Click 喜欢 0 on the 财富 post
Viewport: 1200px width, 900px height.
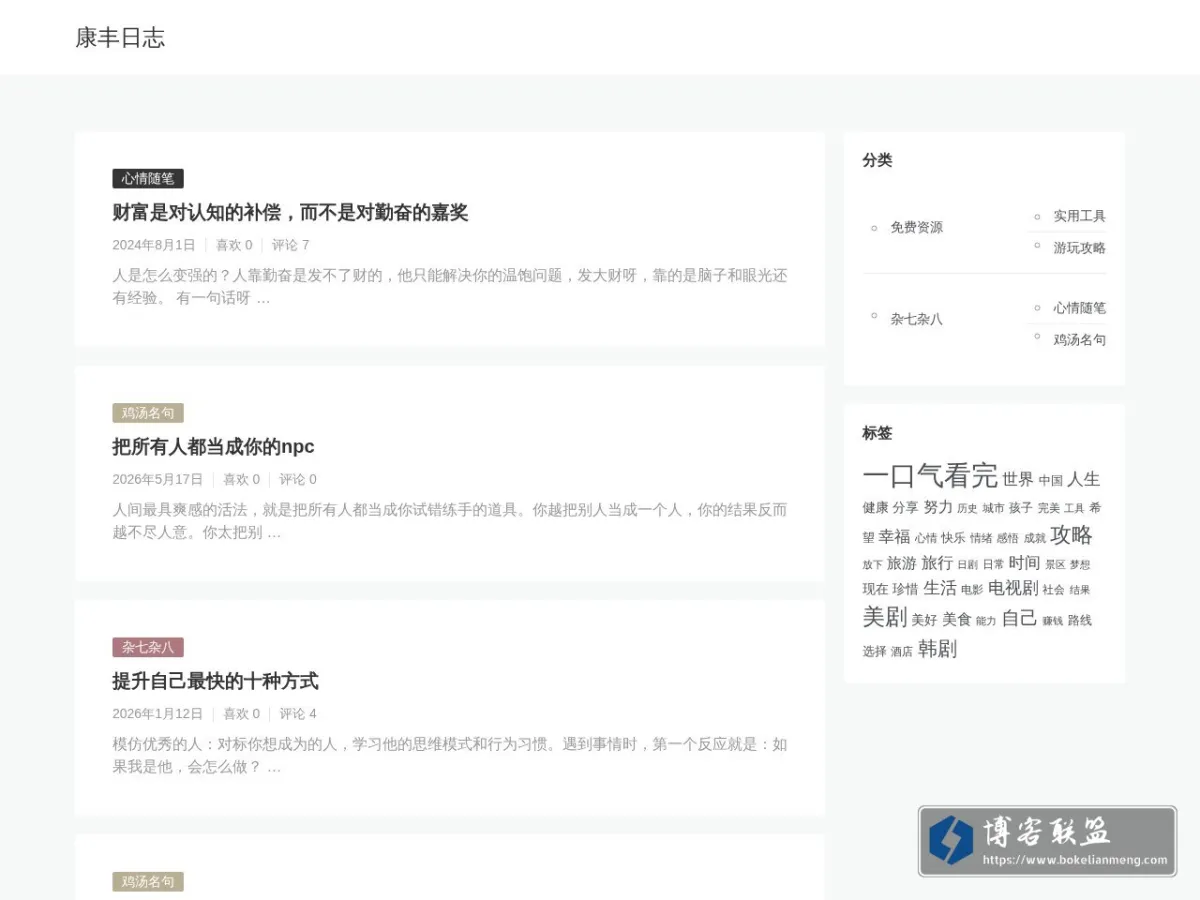click(x=234, y=245)
